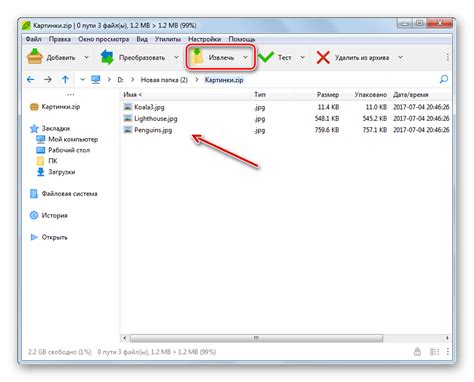This screenshot has height=382, width=474.
Task: Click the horizontal scrollbar right arrow
Action: pos(447,338)
